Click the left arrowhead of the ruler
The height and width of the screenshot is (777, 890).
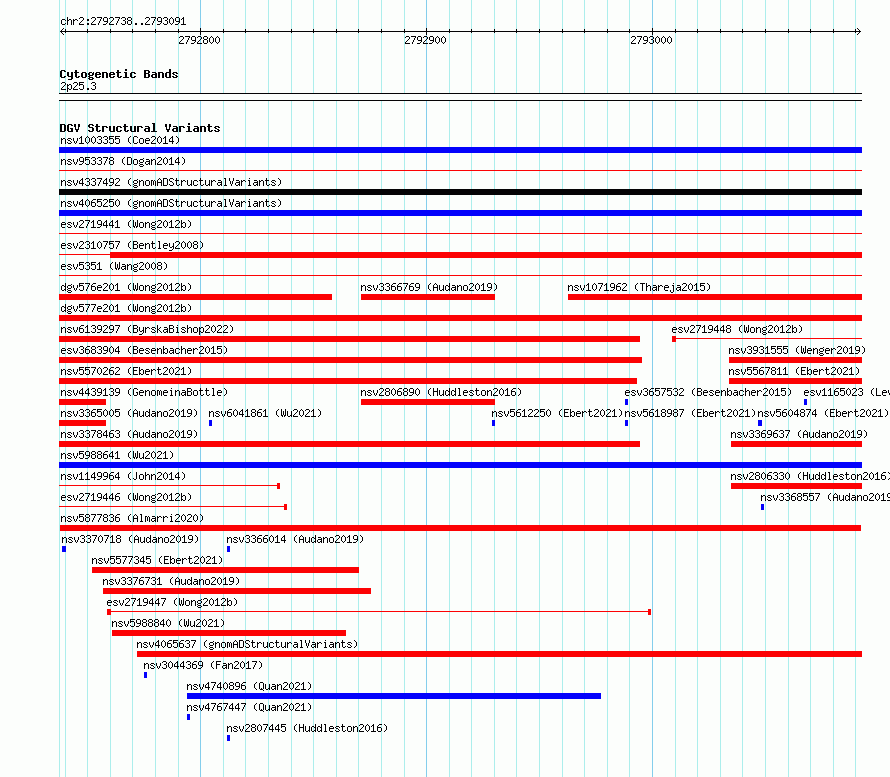tap(63, 31)
